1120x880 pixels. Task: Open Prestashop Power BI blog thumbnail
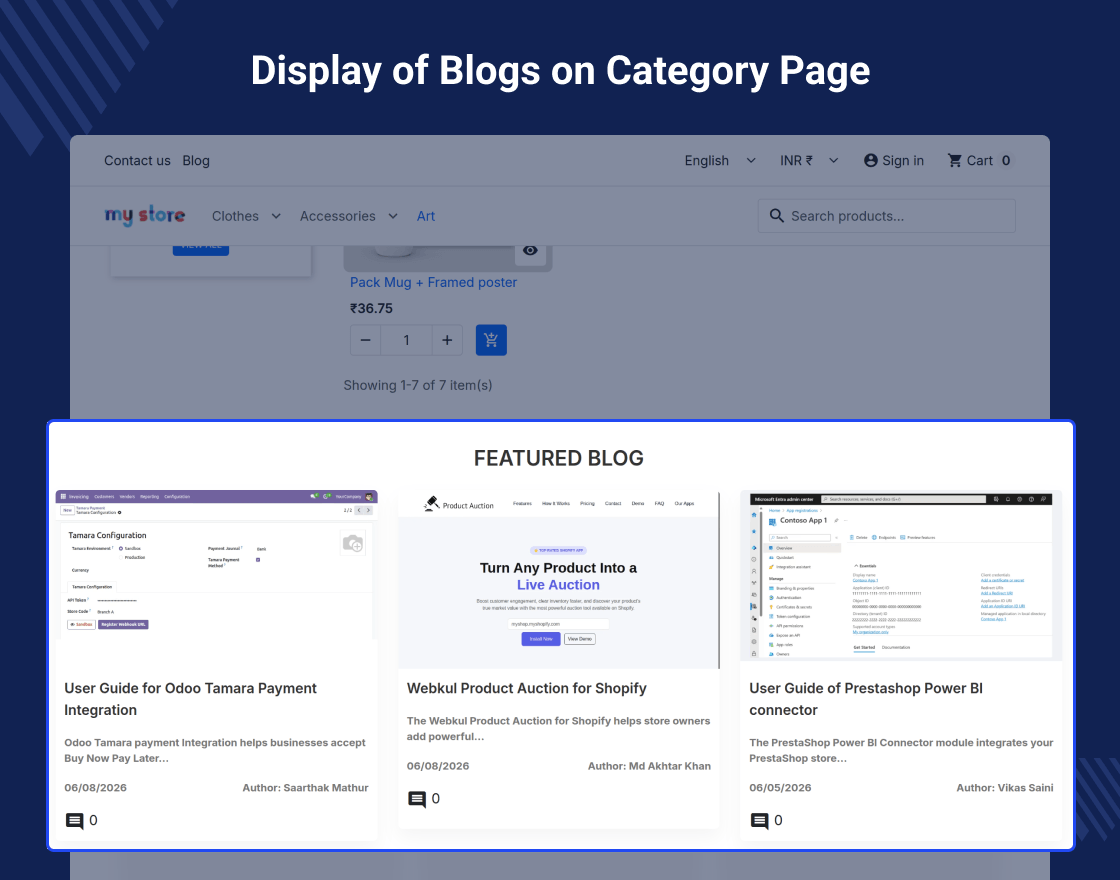click(x=901, y=575)
